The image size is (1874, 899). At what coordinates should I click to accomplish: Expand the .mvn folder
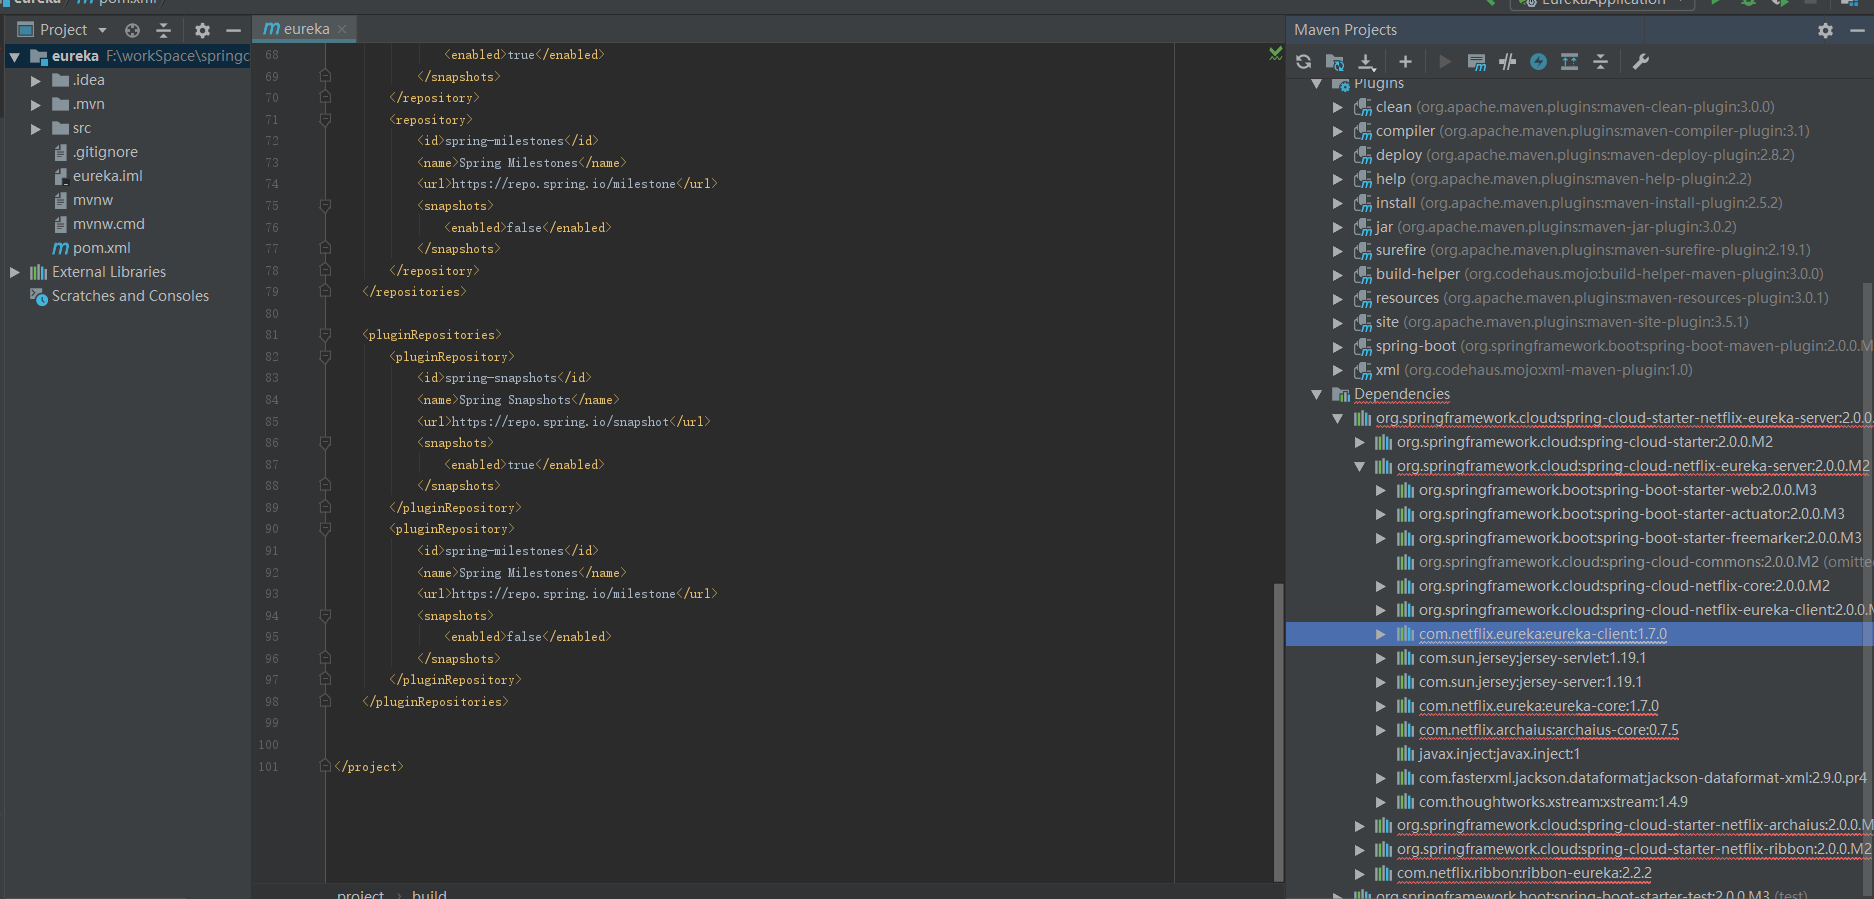point(36,105)
